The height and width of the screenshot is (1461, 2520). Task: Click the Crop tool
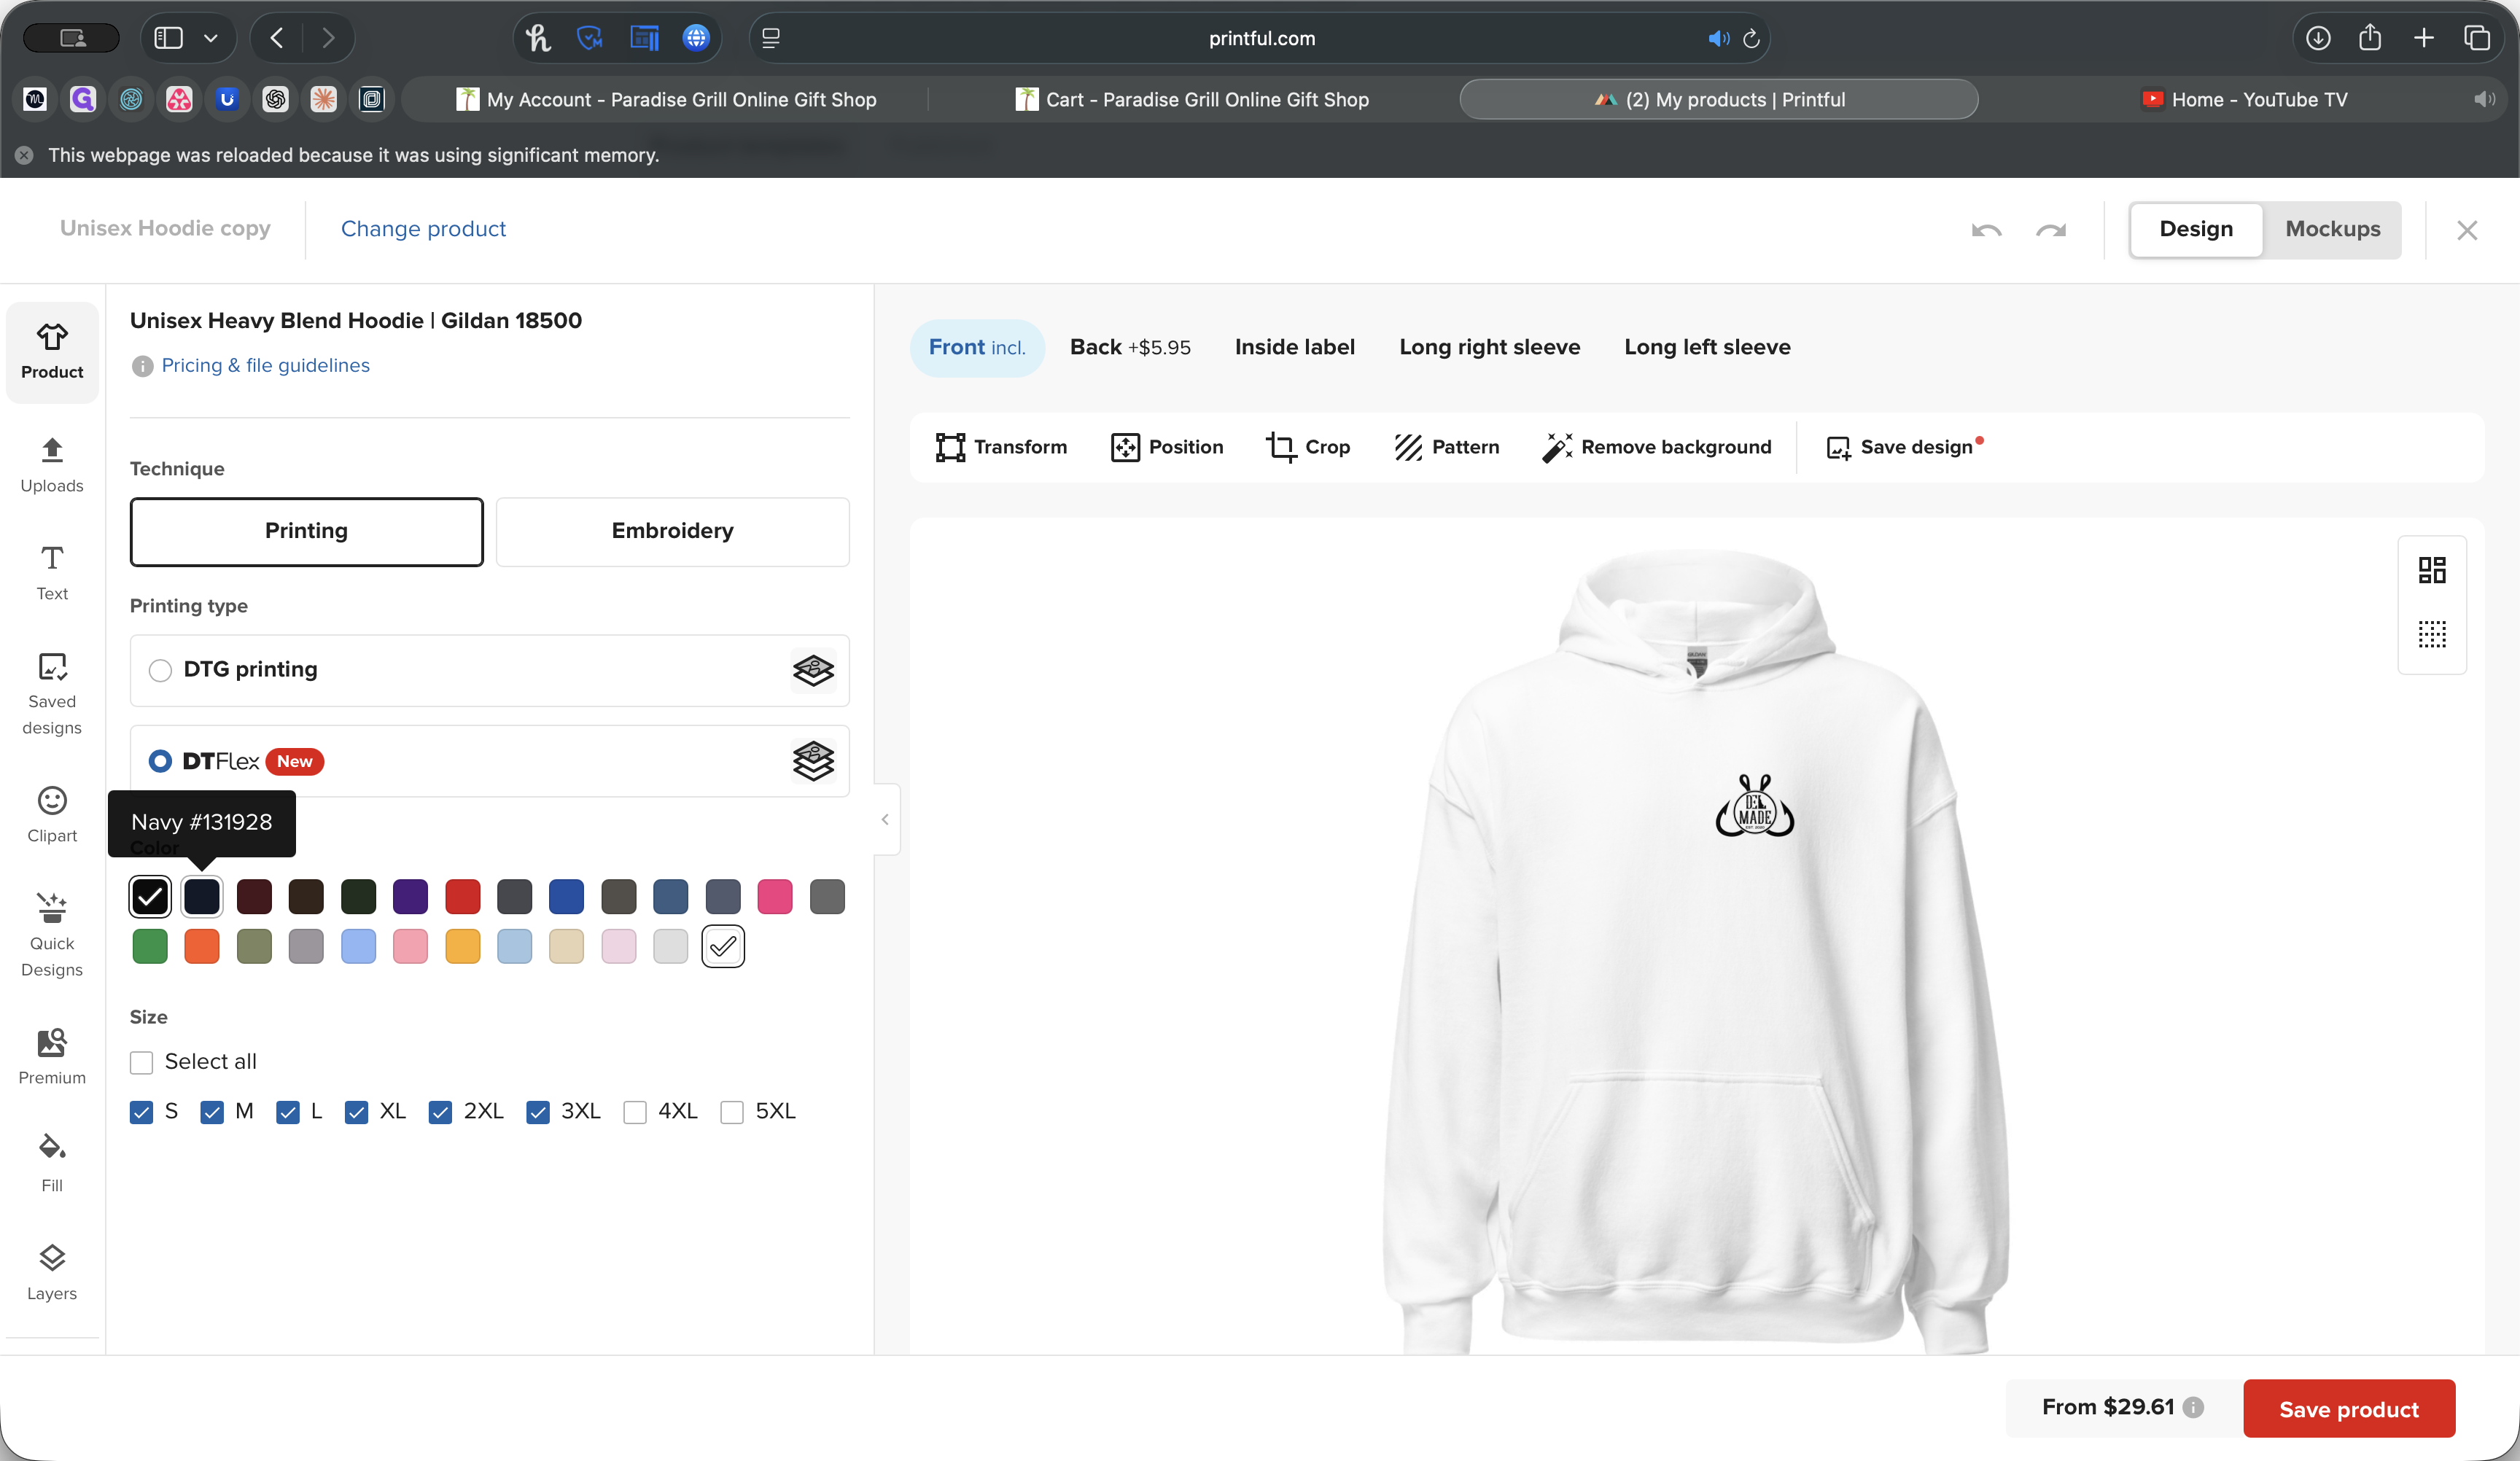[1308, 447]
